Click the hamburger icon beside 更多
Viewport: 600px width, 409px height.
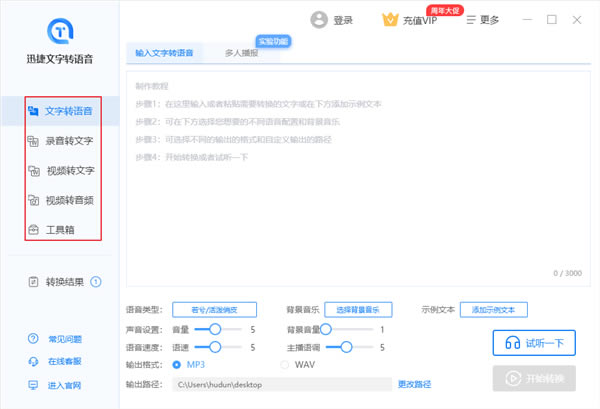471,20
